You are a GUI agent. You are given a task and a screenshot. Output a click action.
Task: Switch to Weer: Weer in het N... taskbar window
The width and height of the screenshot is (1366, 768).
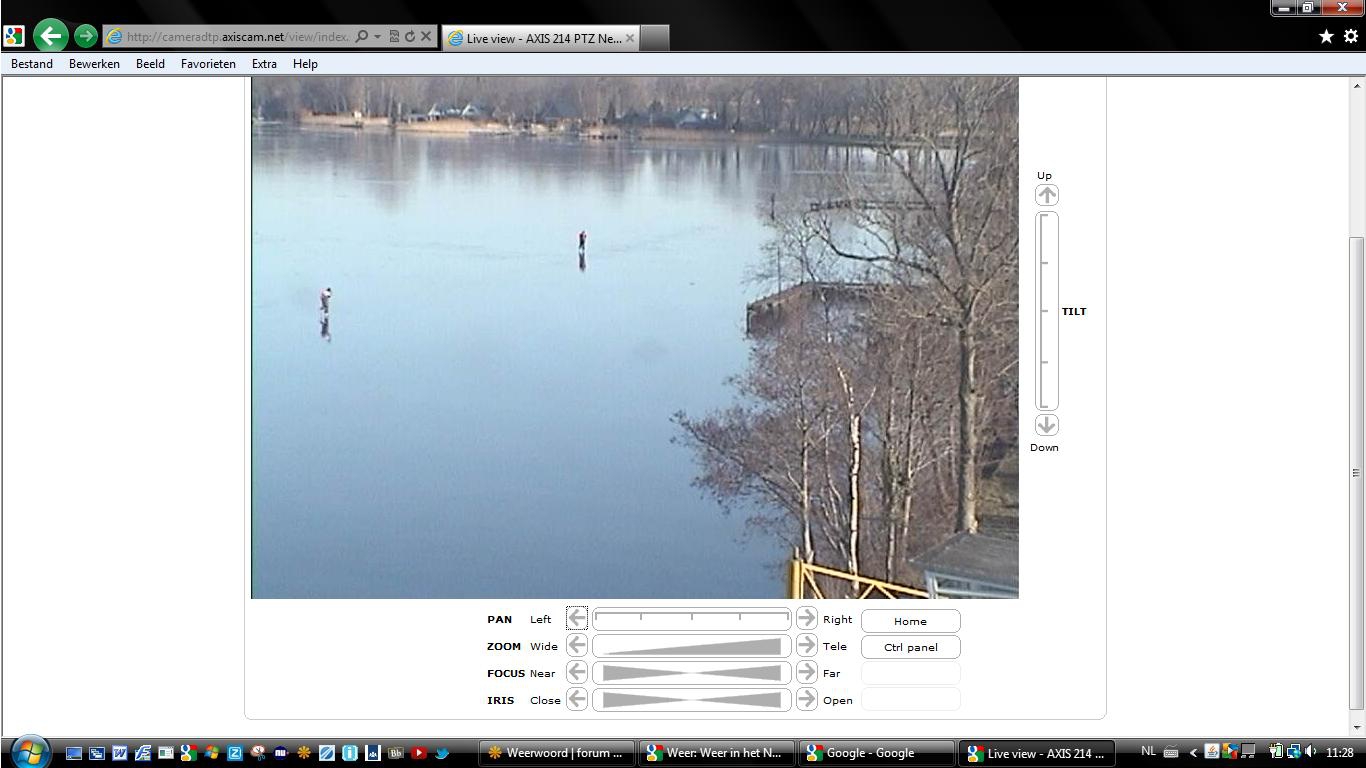coord(716,753)
